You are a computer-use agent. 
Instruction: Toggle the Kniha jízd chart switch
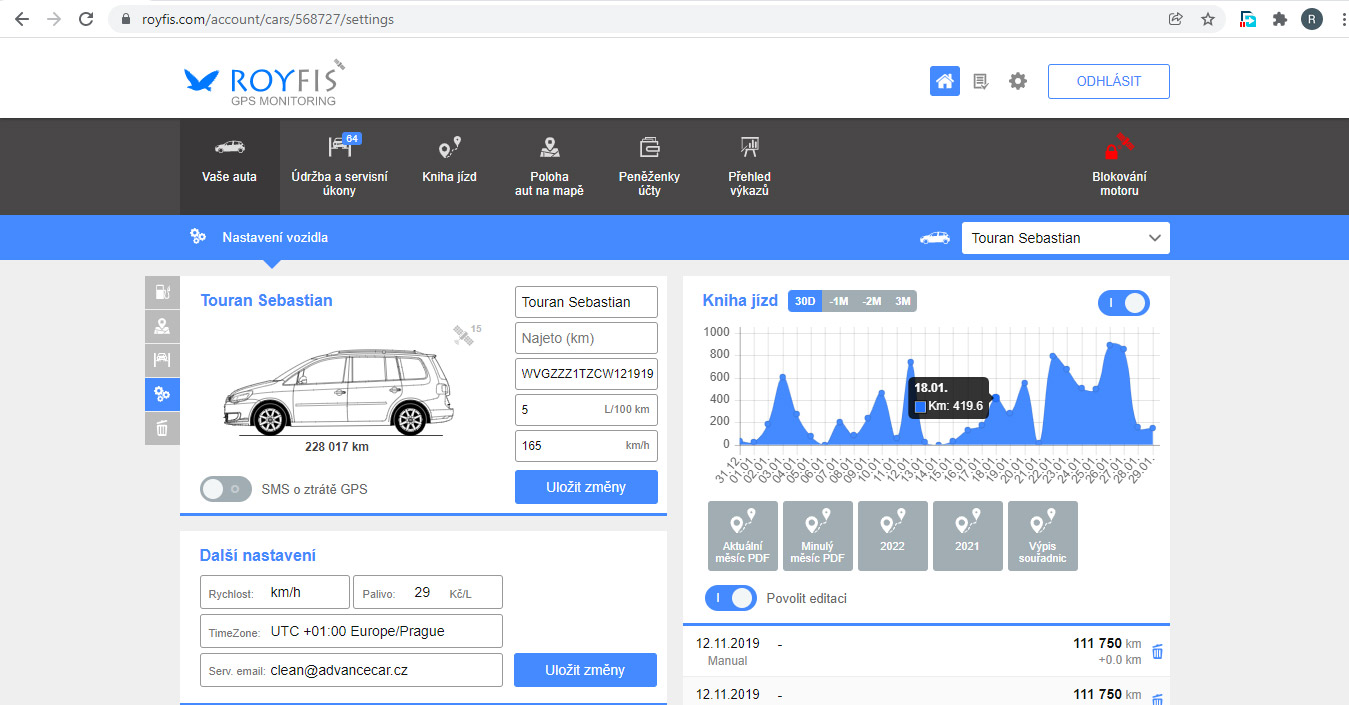click(x=1123, y=303)
